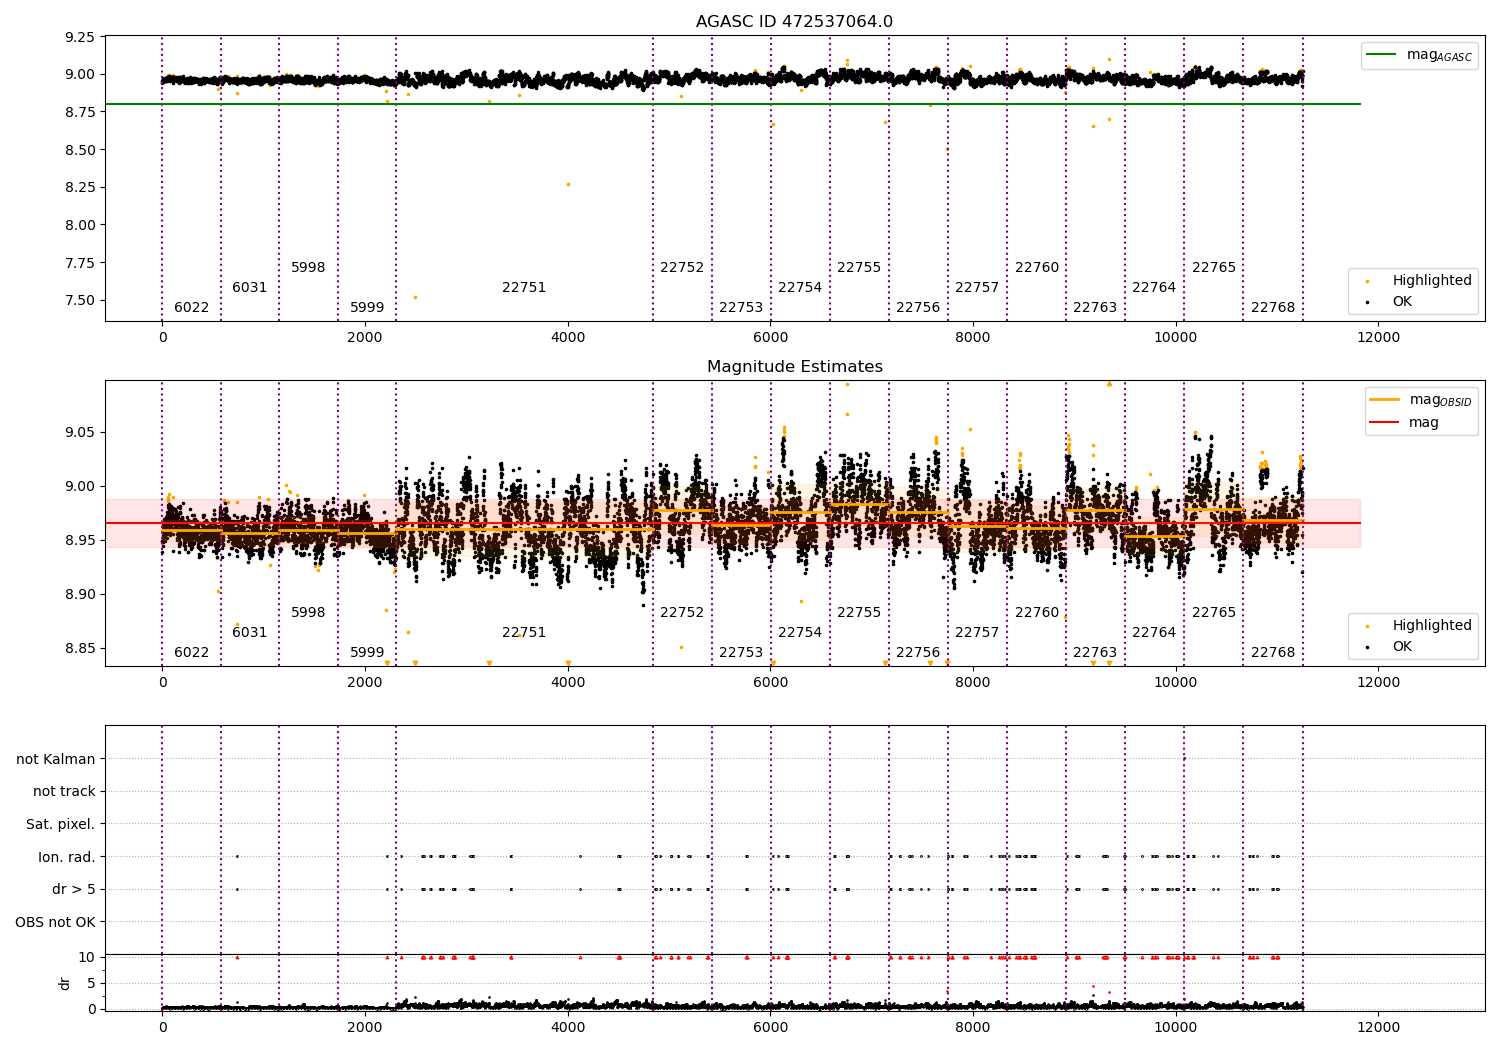This screenshot has height=1050, width=1500.
Task: Click OBSID label 22755 in the top plot
Action: click(859, 268)
